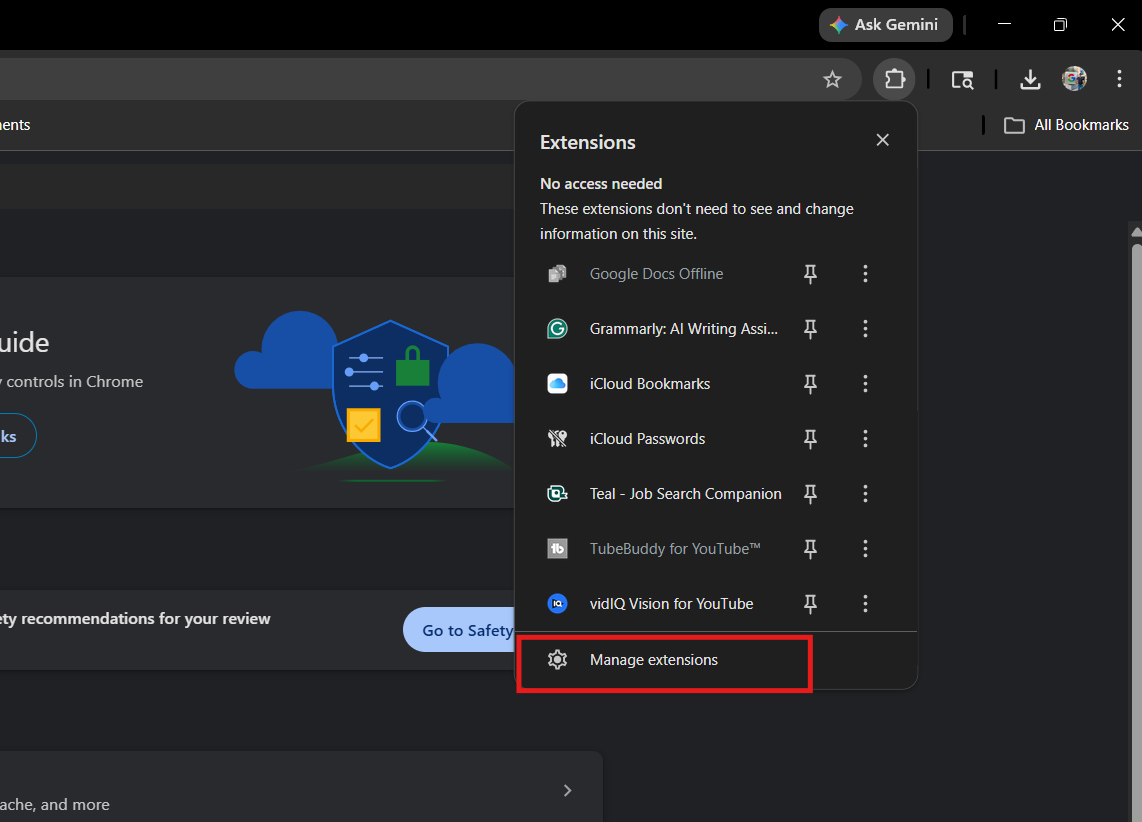Open more options for Grammarly
1142x822 pixels.
[865, 329]
